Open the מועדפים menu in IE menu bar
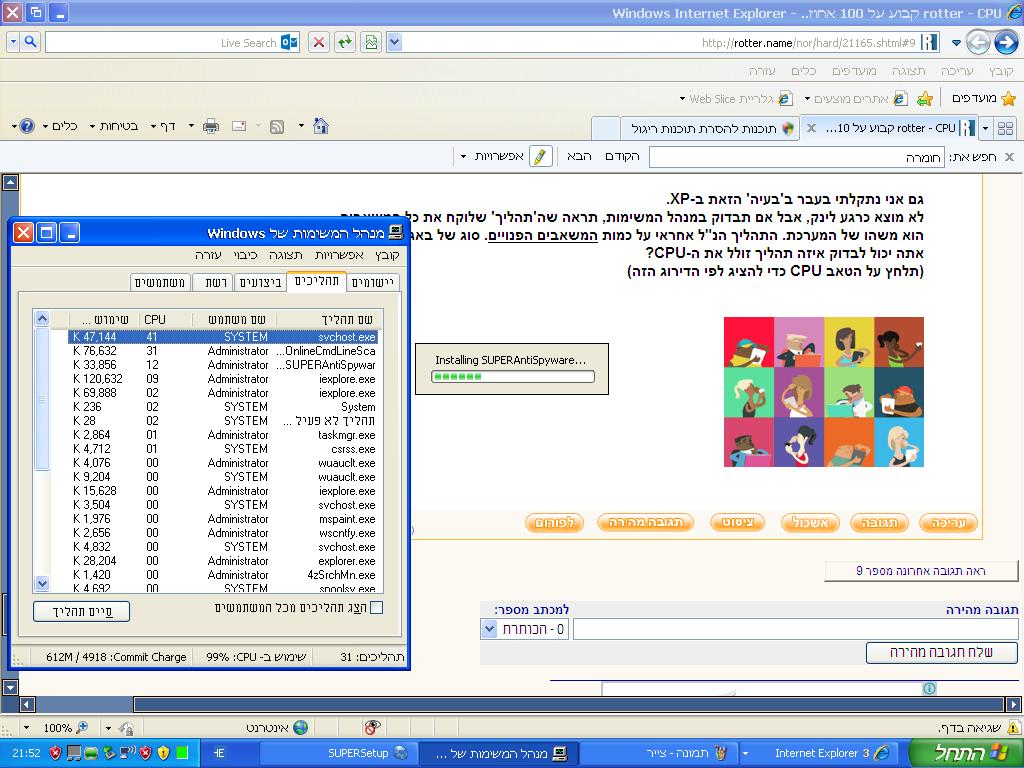Image resolution: width=1024 pixels, height=768 pixels. pos(855,71)
